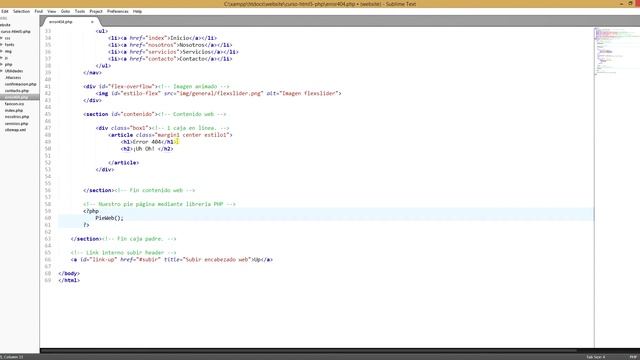The width and height of the screenshot is (640, 360).
Task: Open the Goto menu
Action: (x=65, y=11)
